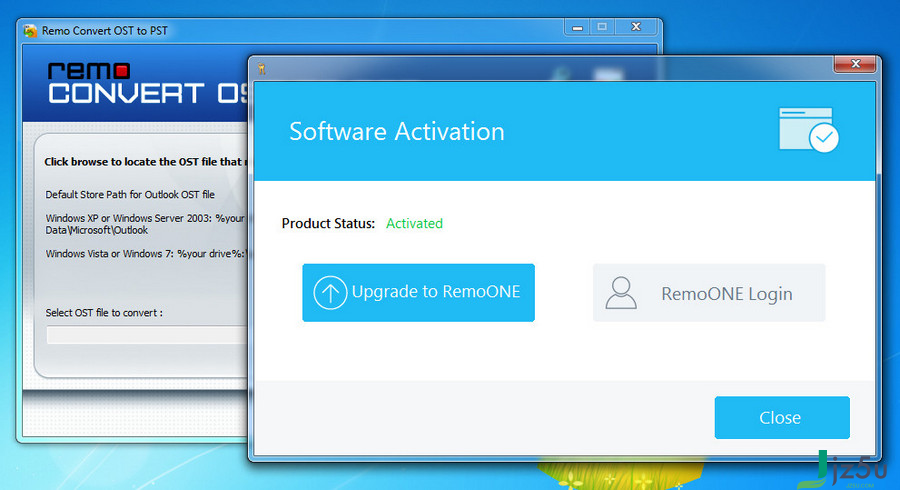Click the activation checkmark window icon
The width and height of the screenshot is (900, 490).
(x=808, y=130)
